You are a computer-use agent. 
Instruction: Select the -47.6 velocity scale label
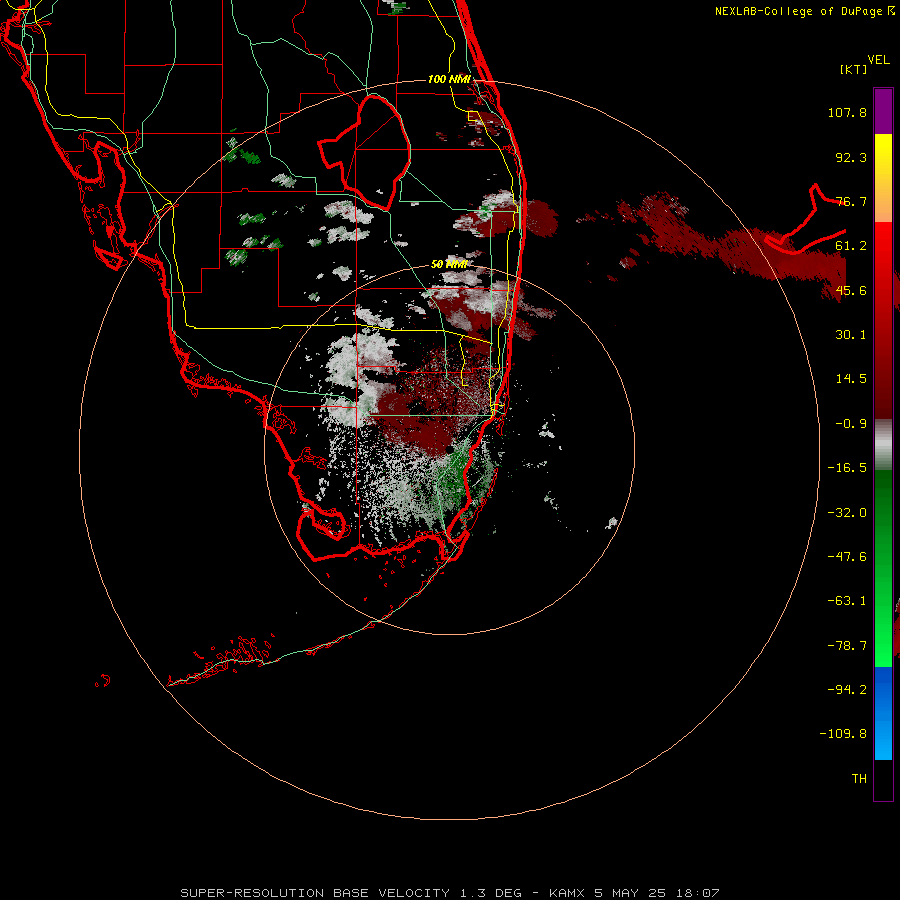coord(847,557)
